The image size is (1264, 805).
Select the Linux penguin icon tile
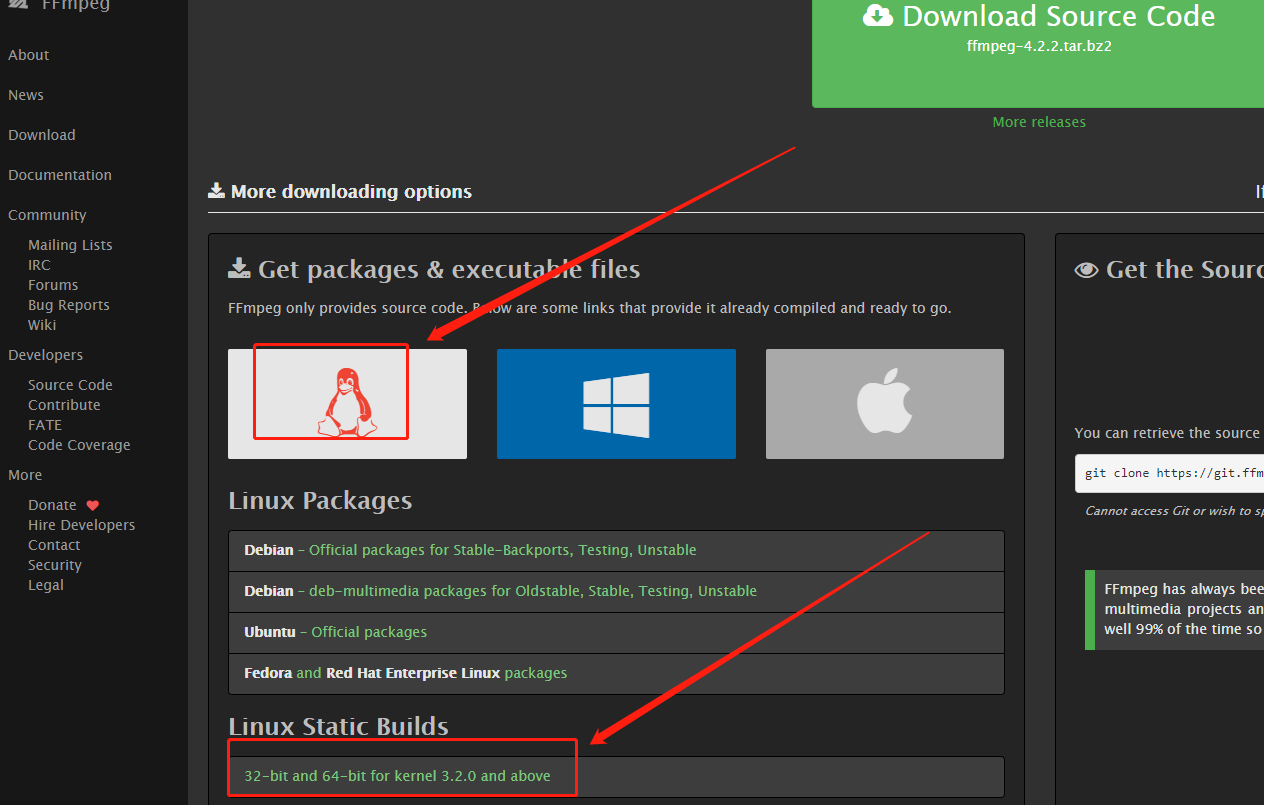347,404
